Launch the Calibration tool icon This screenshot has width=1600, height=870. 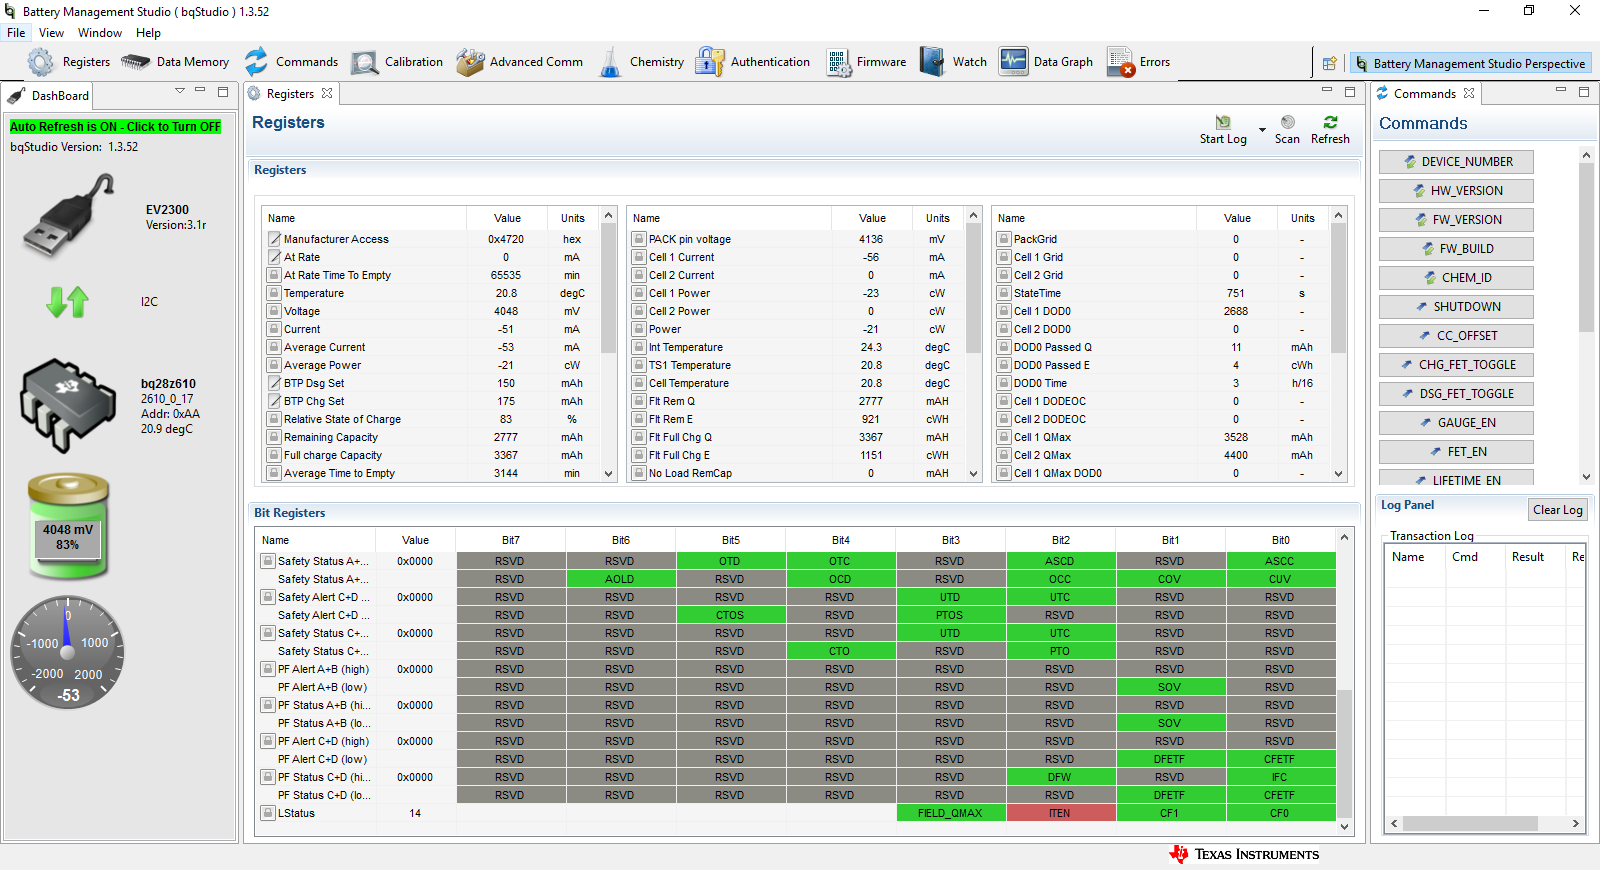tap(365, 62)
